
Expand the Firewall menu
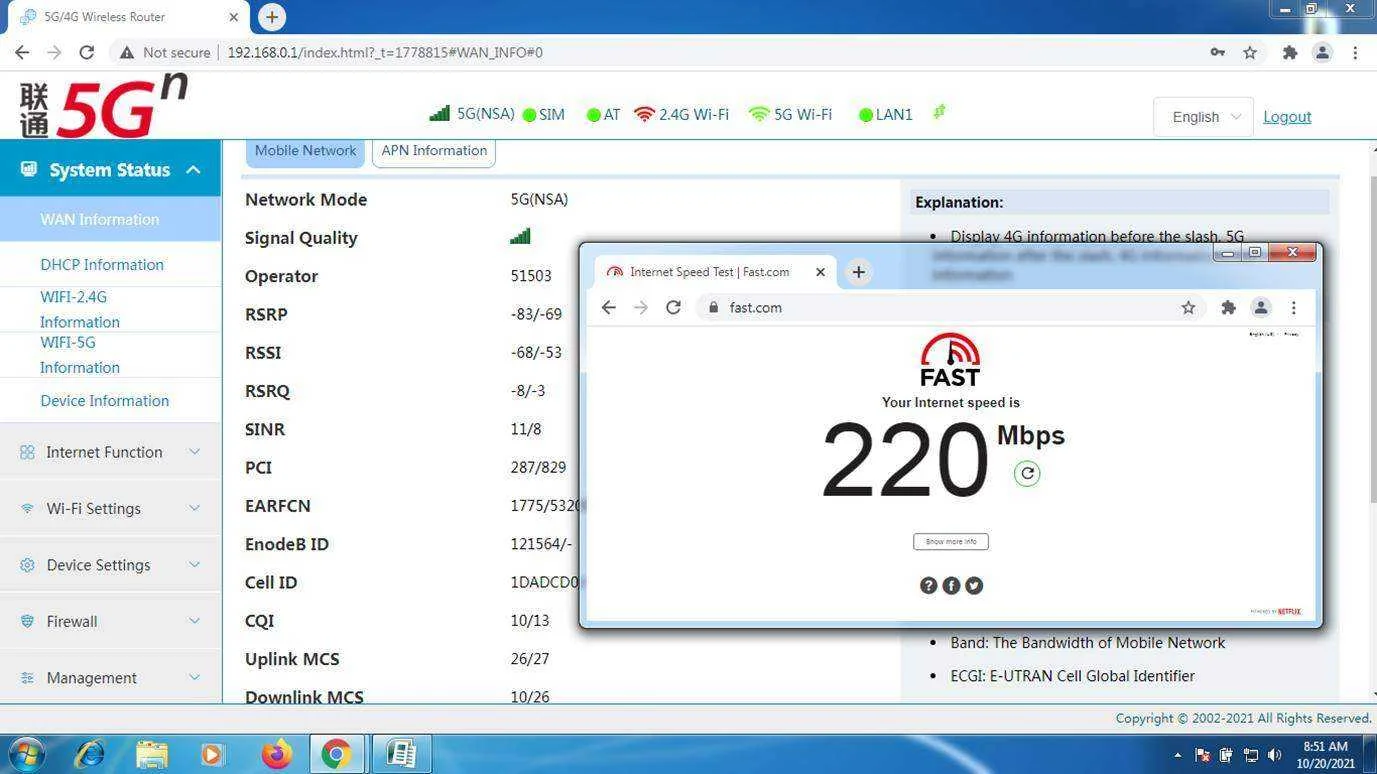click(x=110, y=622)
